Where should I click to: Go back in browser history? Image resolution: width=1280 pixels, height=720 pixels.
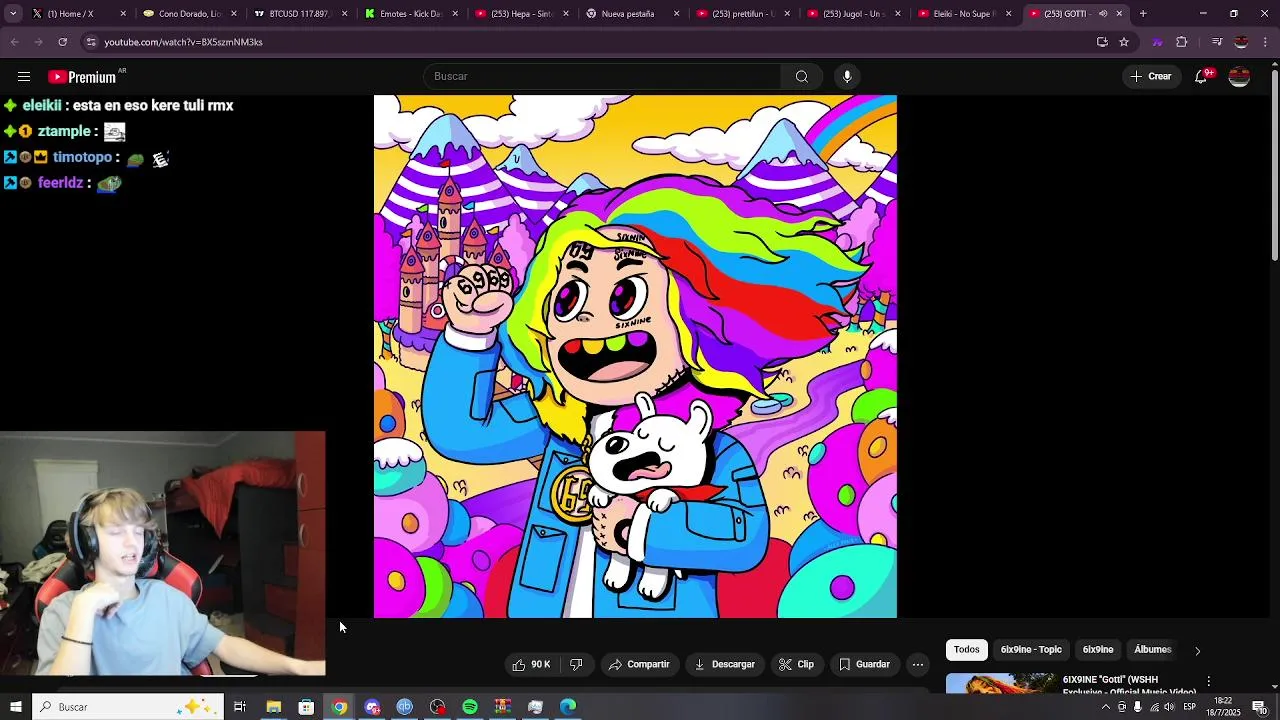pos(14,42)
